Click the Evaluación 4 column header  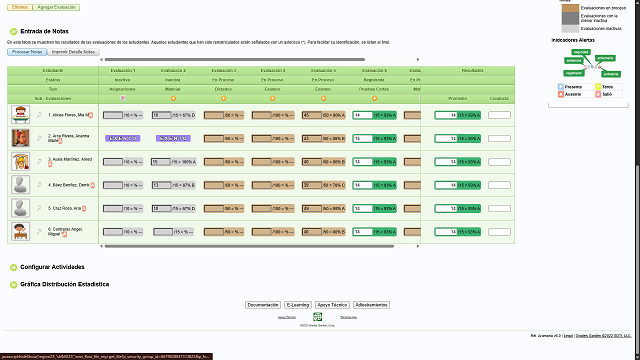272,71
